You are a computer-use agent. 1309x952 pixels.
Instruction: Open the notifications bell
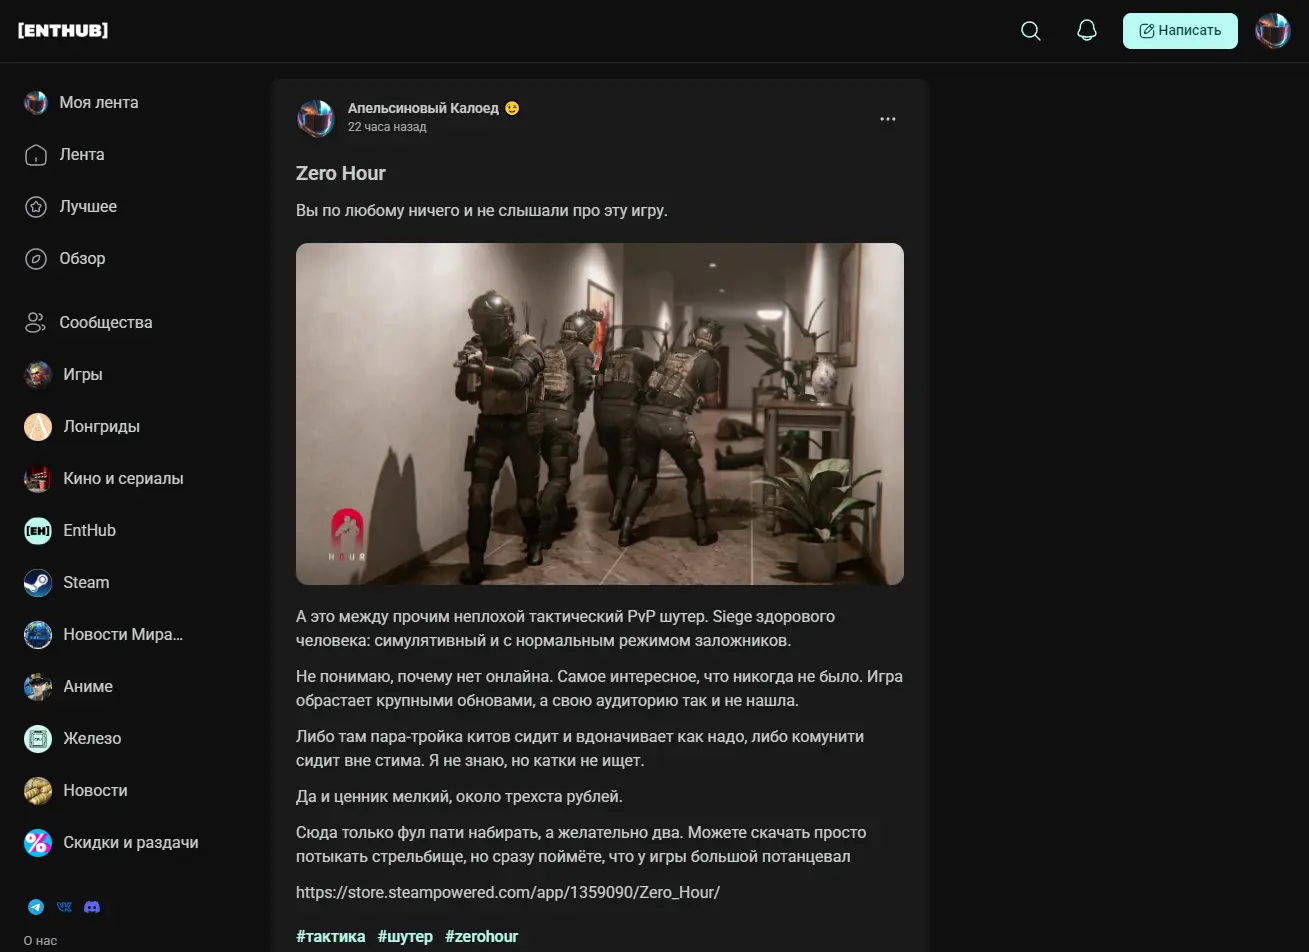pos(1087,31)
